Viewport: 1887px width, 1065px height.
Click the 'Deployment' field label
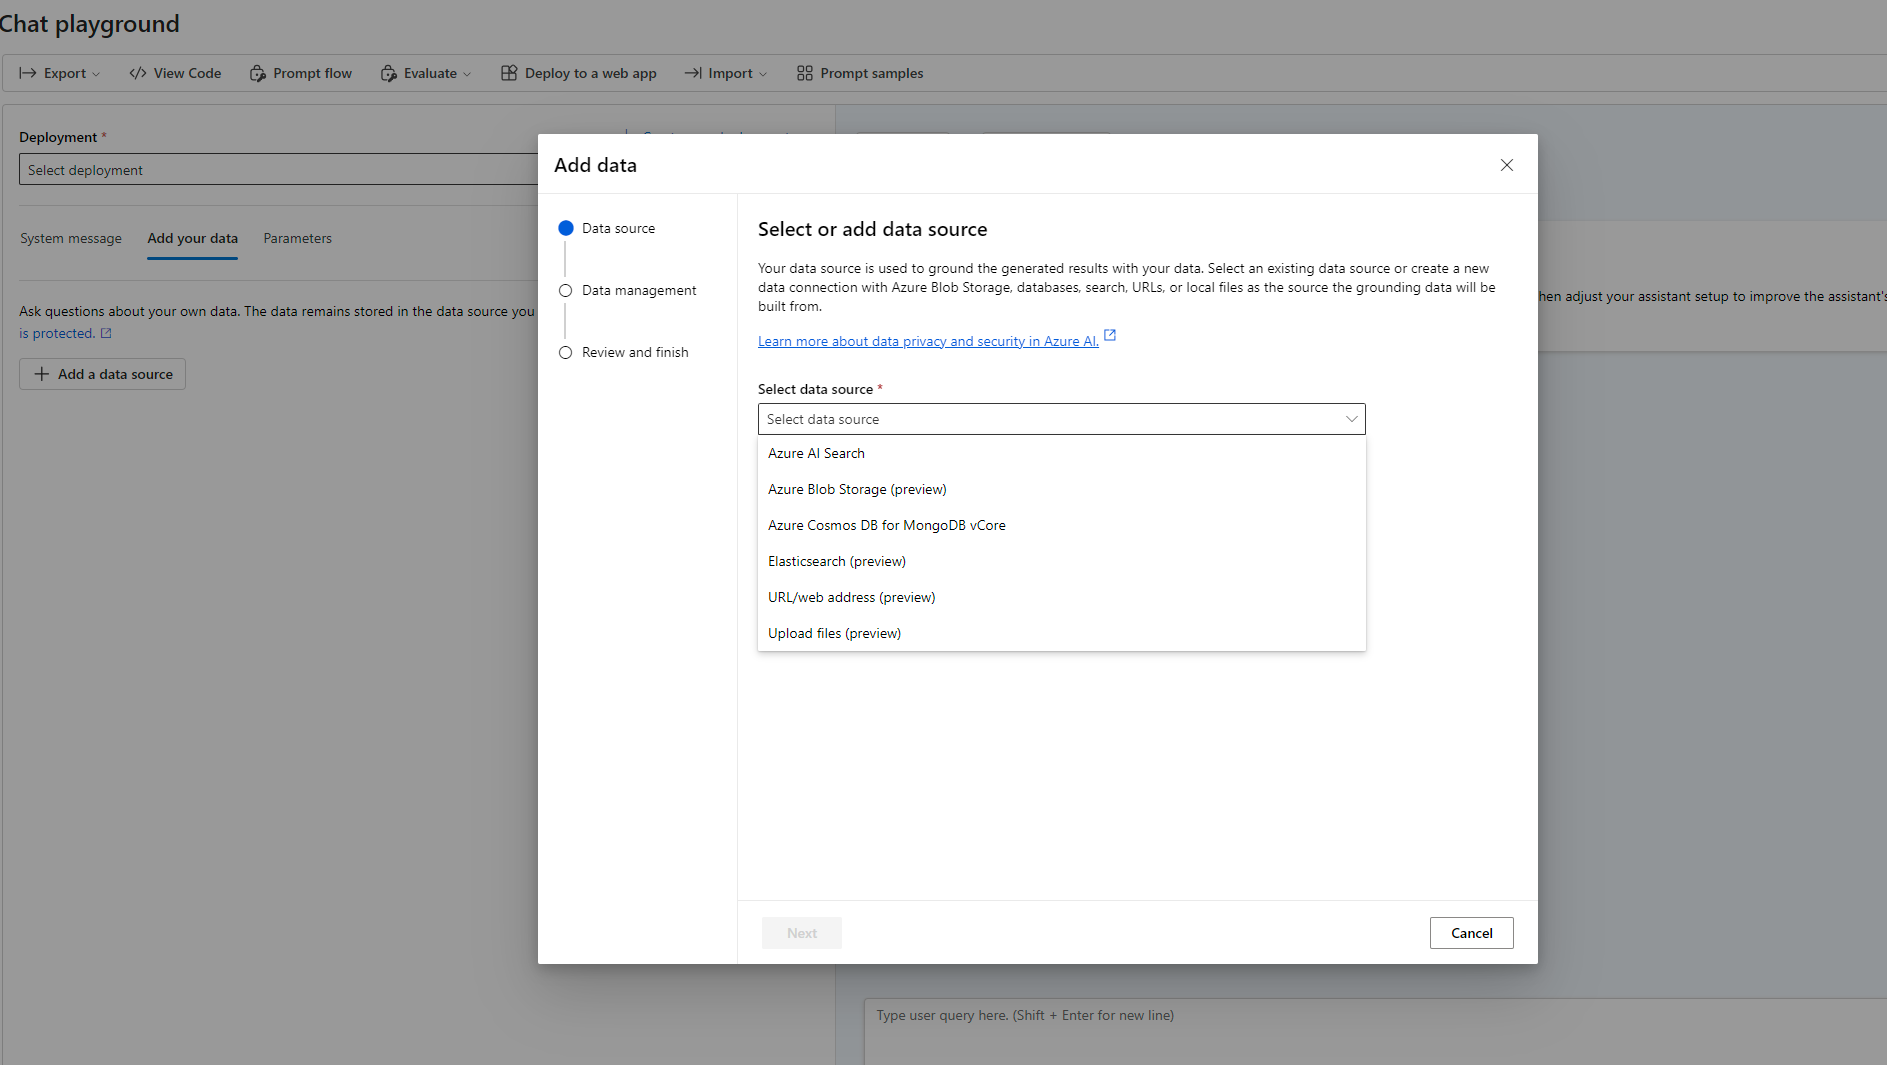[x=58, y=137]
